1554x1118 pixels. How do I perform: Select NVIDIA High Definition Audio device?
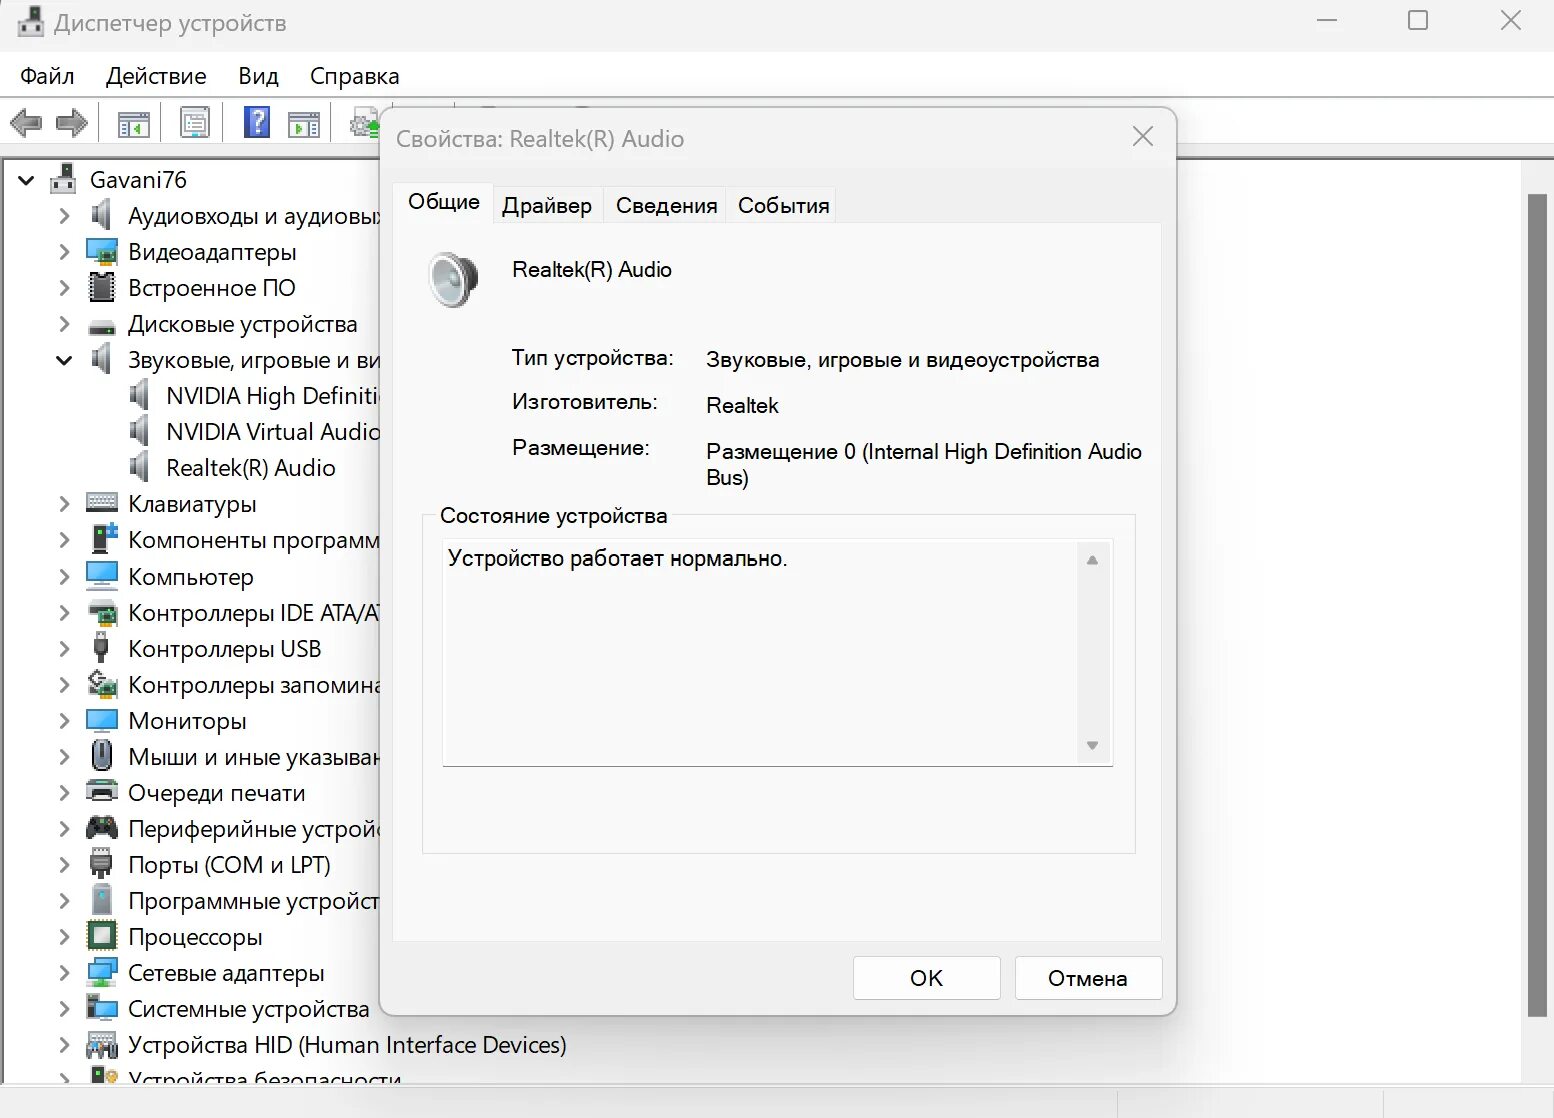(272, 396)
